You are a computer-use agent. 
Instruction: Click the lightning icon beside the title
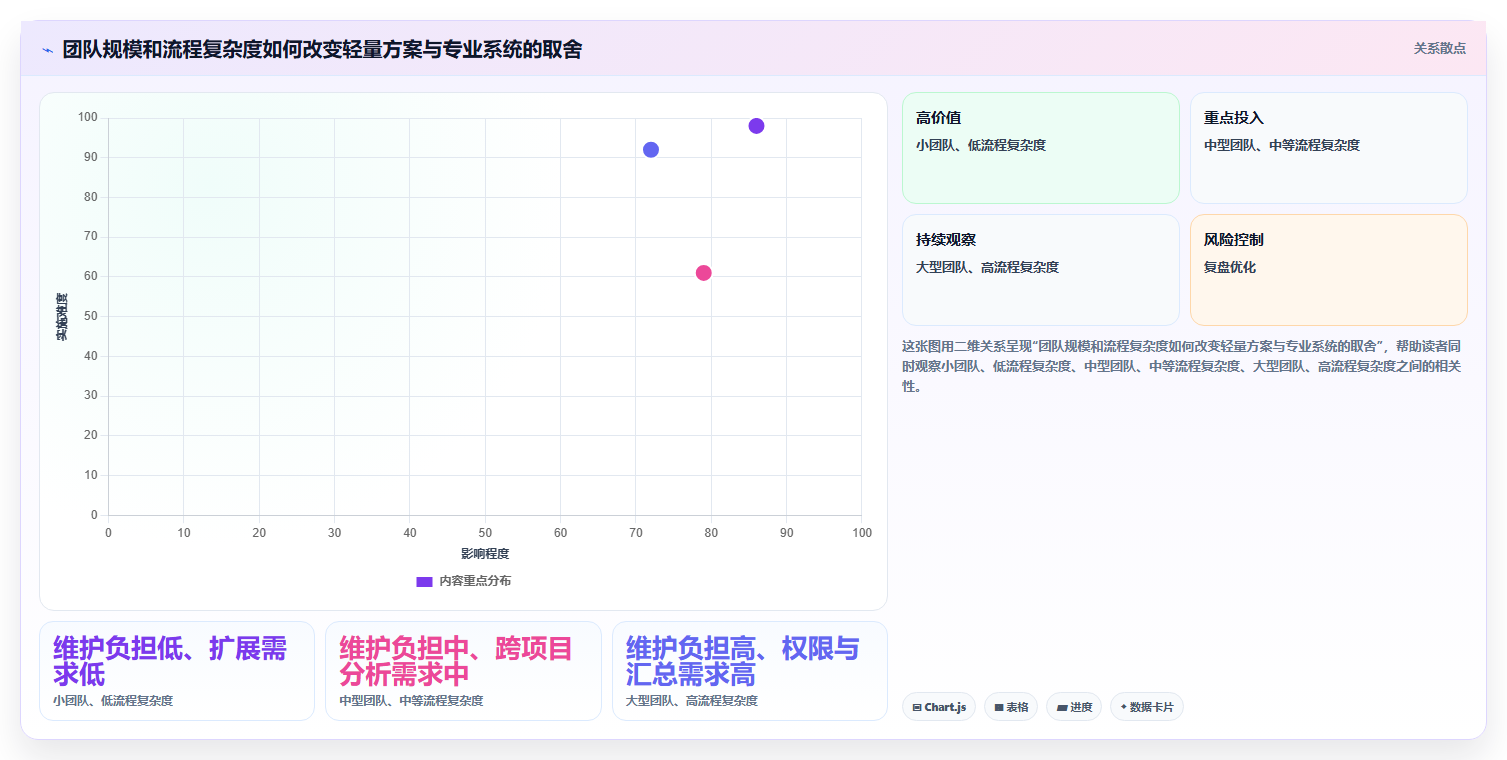(47, 49)
